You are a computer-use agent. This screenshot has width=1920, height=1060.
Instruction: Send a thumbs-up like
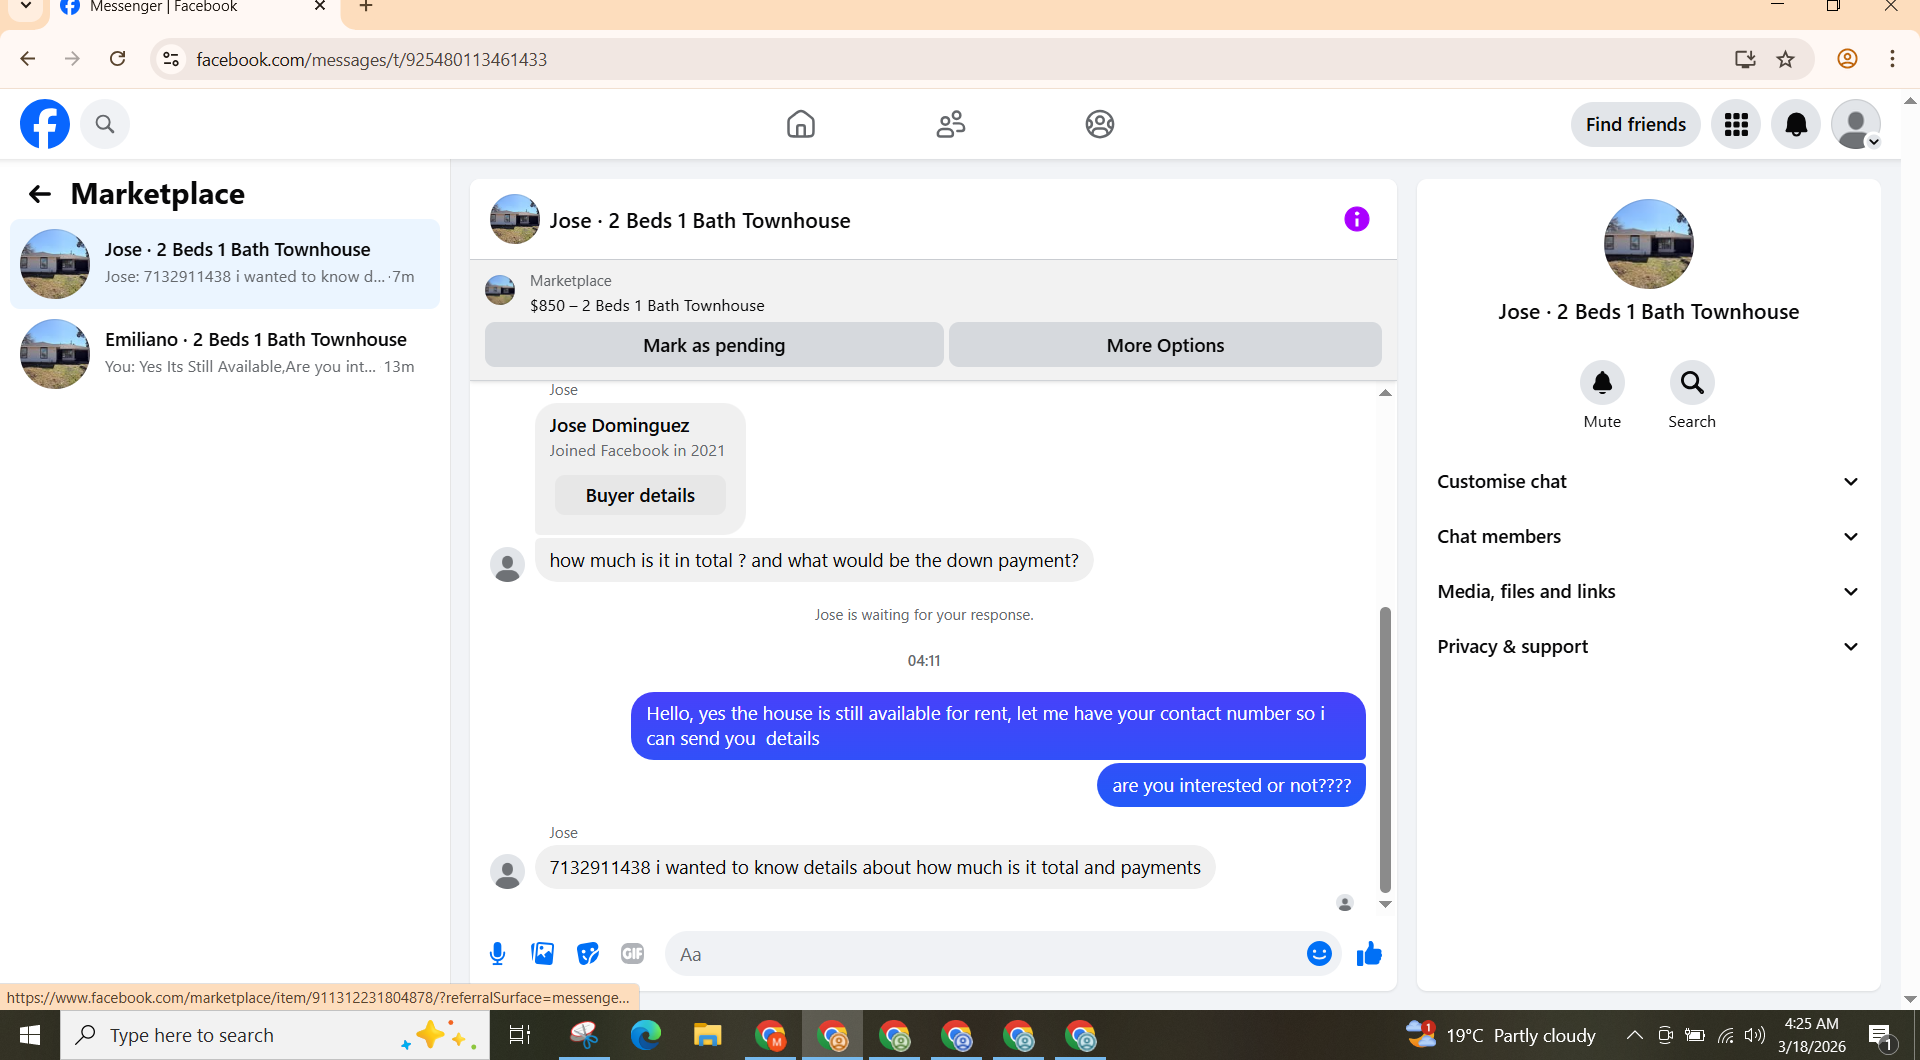(x=1369, y=954)
